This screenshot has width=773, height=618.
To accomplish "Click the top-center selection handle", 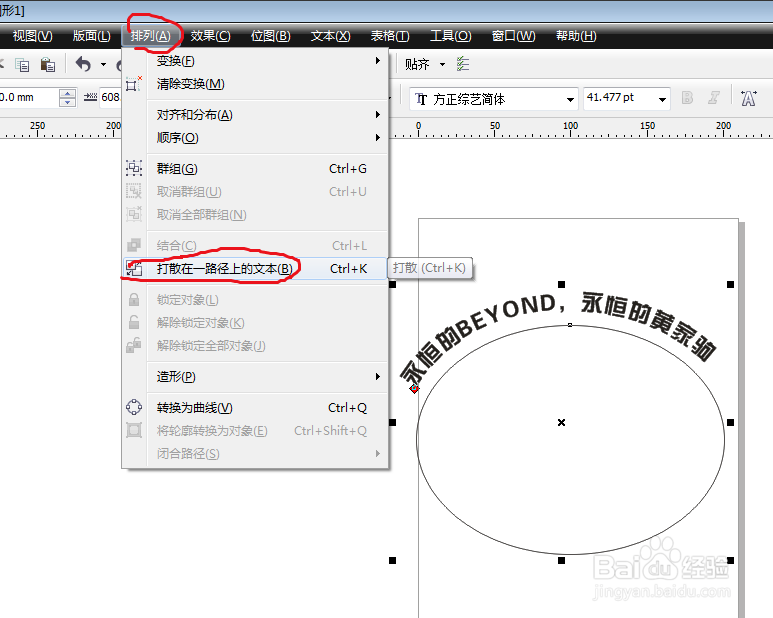I will point(561,284).
